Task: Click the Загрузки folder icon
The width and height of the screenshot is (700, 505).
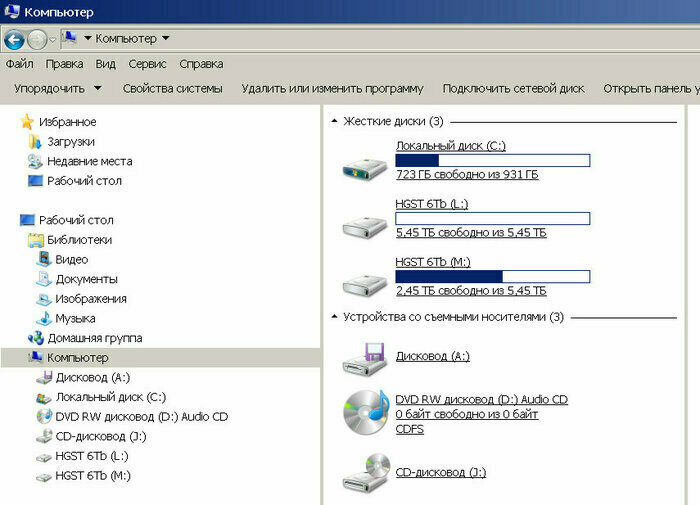Action: [35, 142]
